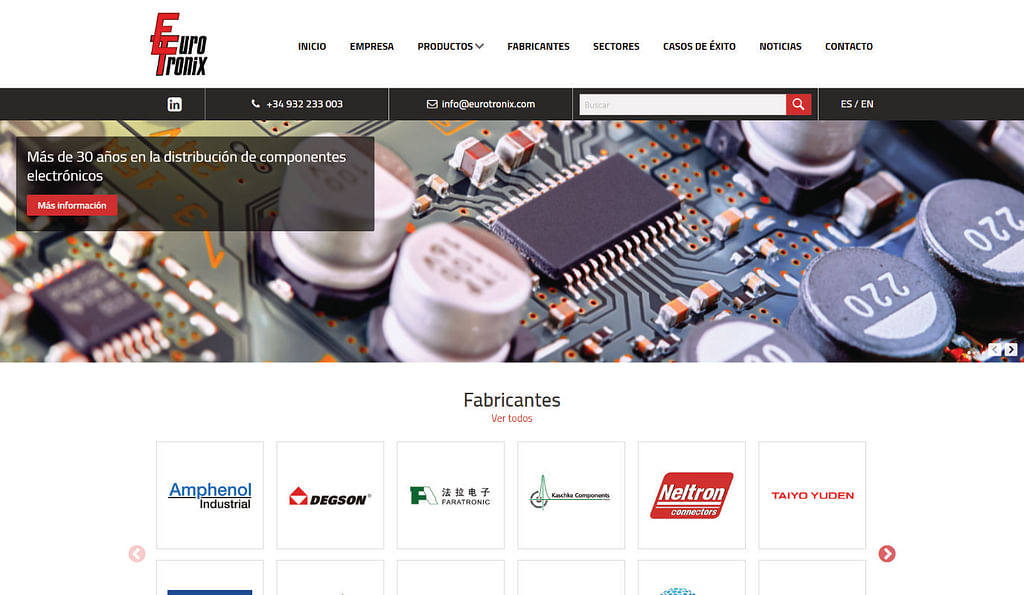Image resolution: width=1024 pixels, height=595 pixels.
Task: Select the Amphenol Industrial logo
Action: pyautogui.click(x=210, y=495)
